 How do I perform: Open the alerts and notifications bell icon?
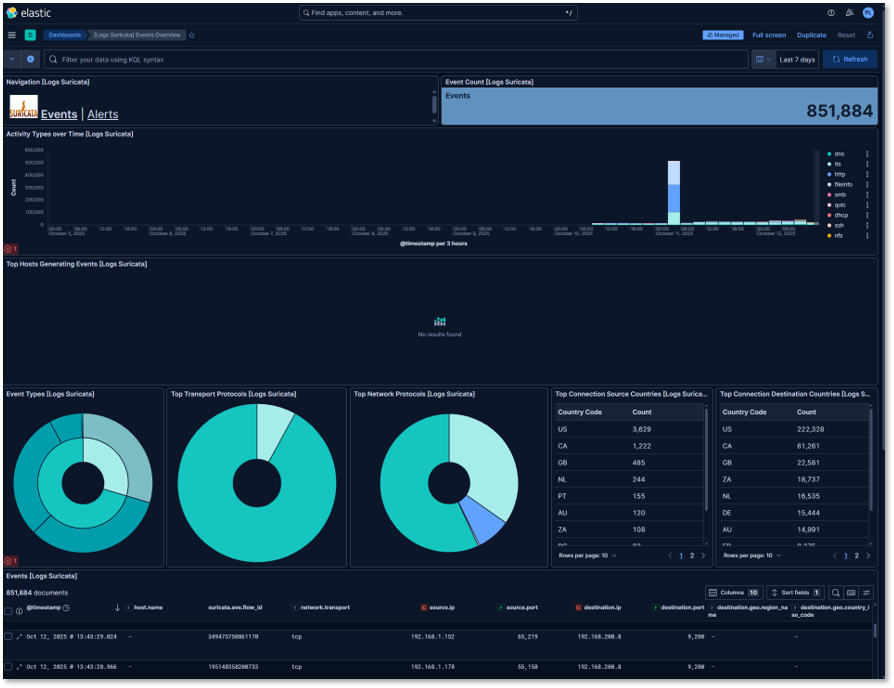coord(850,13)
